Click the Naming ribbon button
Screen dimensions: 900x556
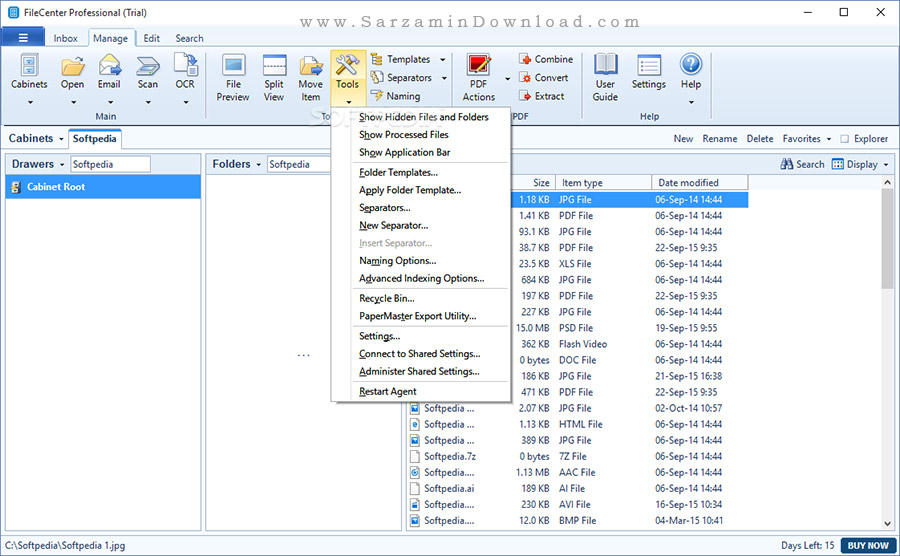[x=395, y=96]
